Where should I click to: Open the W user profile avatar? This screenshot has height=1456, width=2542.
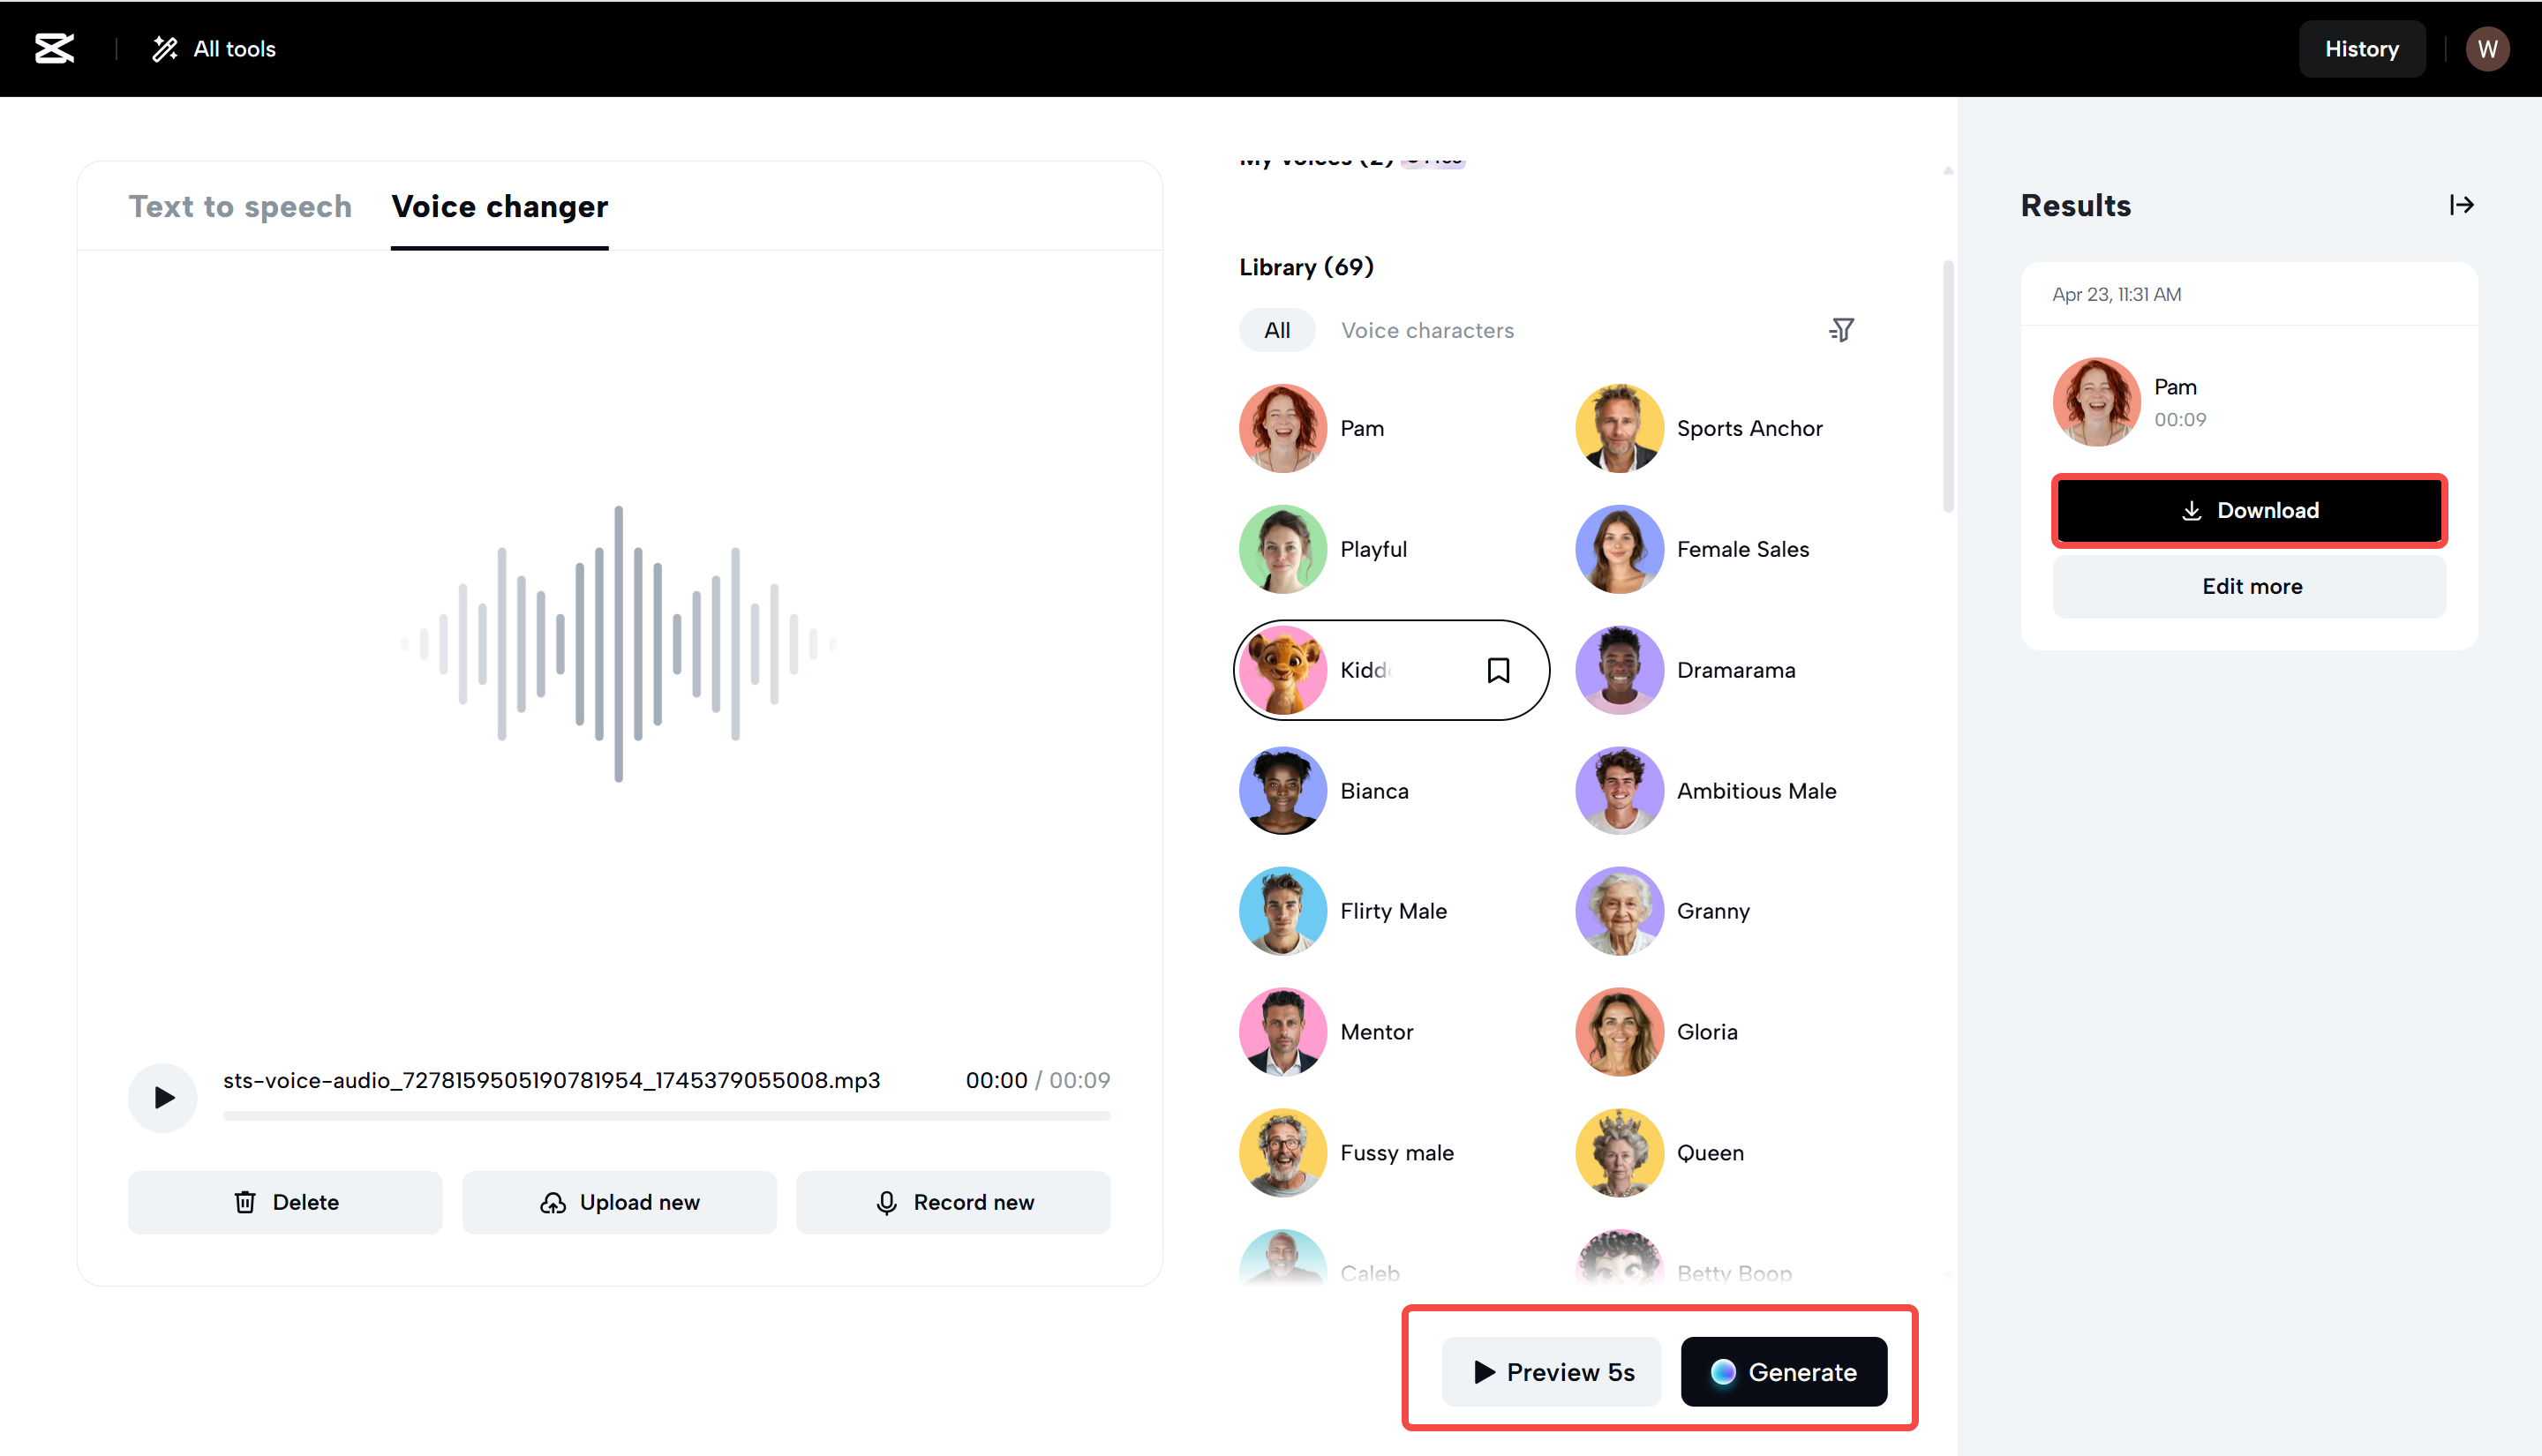2487,48
